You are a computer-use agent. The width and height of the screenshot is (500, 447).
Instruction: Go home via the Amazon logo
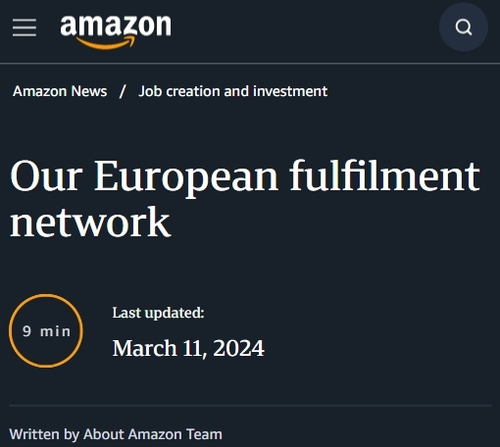tap(116, 32)
